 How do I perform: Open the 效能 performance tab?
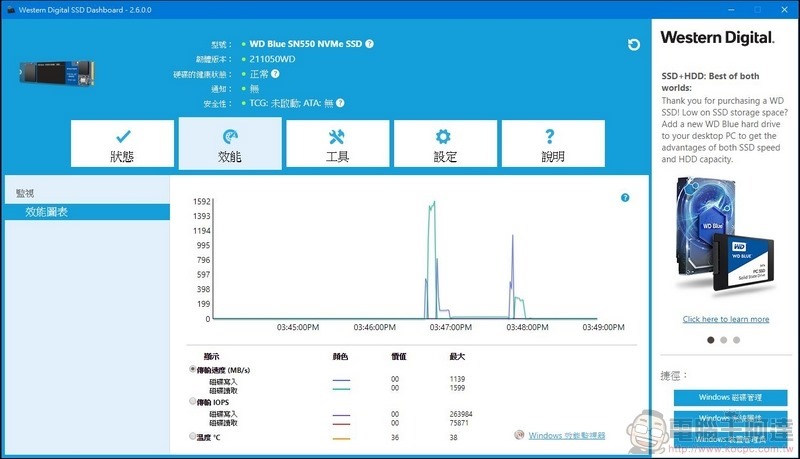230,143
